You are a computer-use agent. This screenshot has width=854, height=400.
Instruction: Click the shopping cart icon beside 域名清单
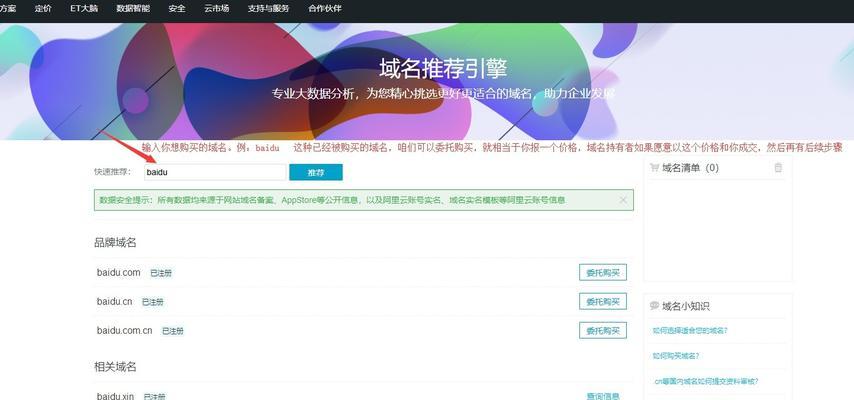654,168
